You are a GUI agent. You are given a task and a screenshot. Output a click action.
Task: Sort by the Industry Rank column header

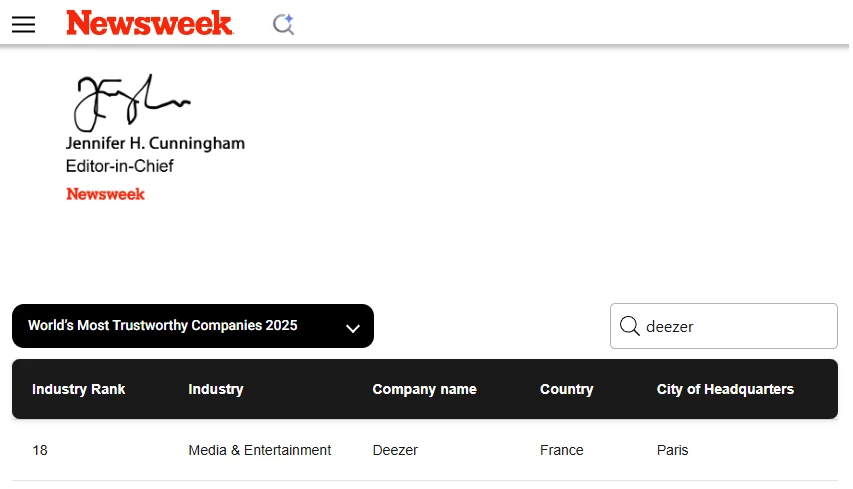point(78,389)
